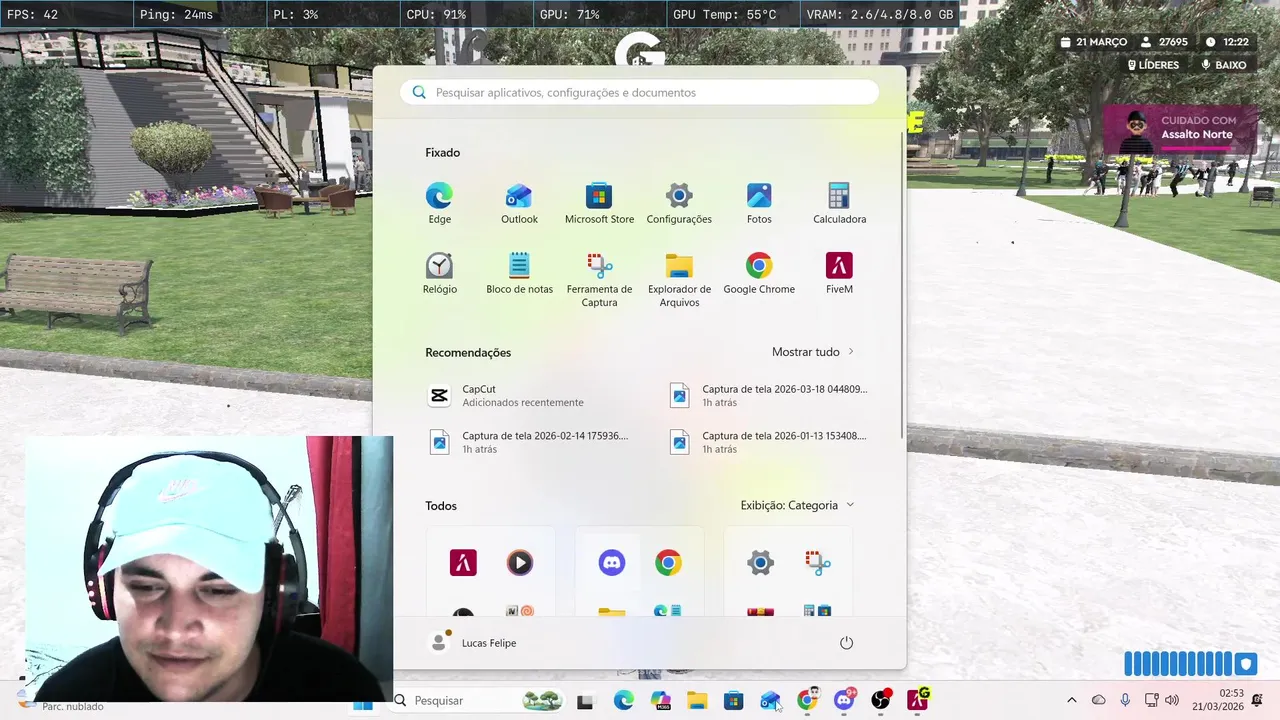
Task: Open Explorador de Arquivos from pinned
Action: coord(679,280)
